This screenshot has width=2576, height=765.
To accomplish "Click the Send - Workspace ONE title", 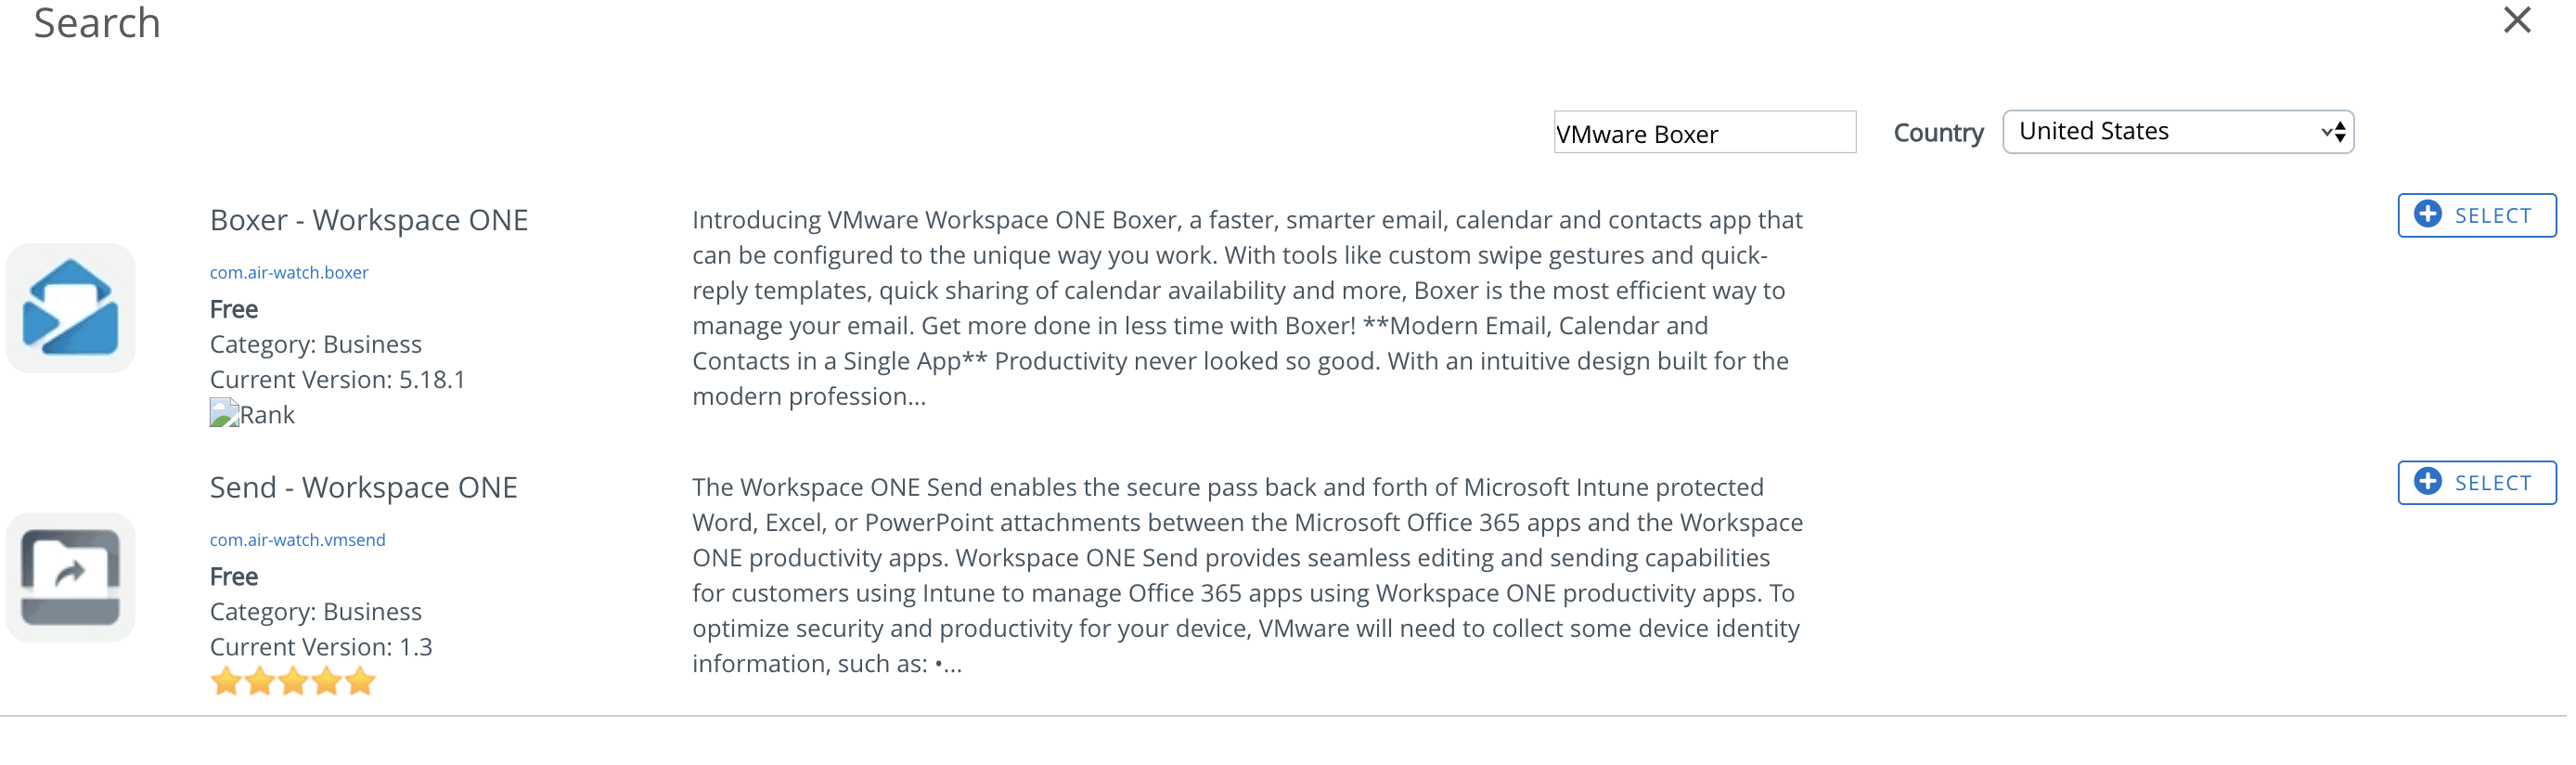I will tap(363, 487).
